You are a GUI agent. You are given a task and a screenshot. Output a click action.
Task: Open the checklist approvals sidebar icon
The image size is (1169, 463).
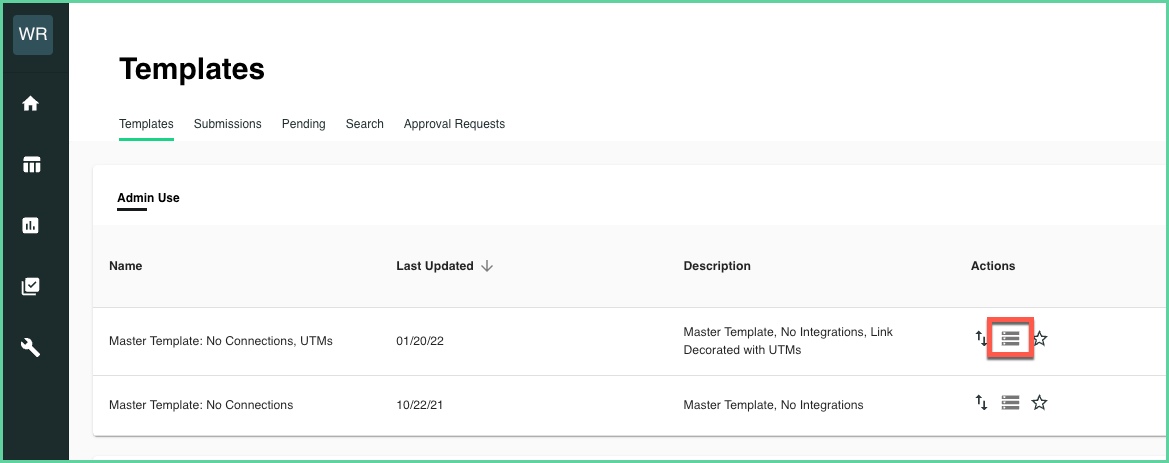[x=31, y=286]
